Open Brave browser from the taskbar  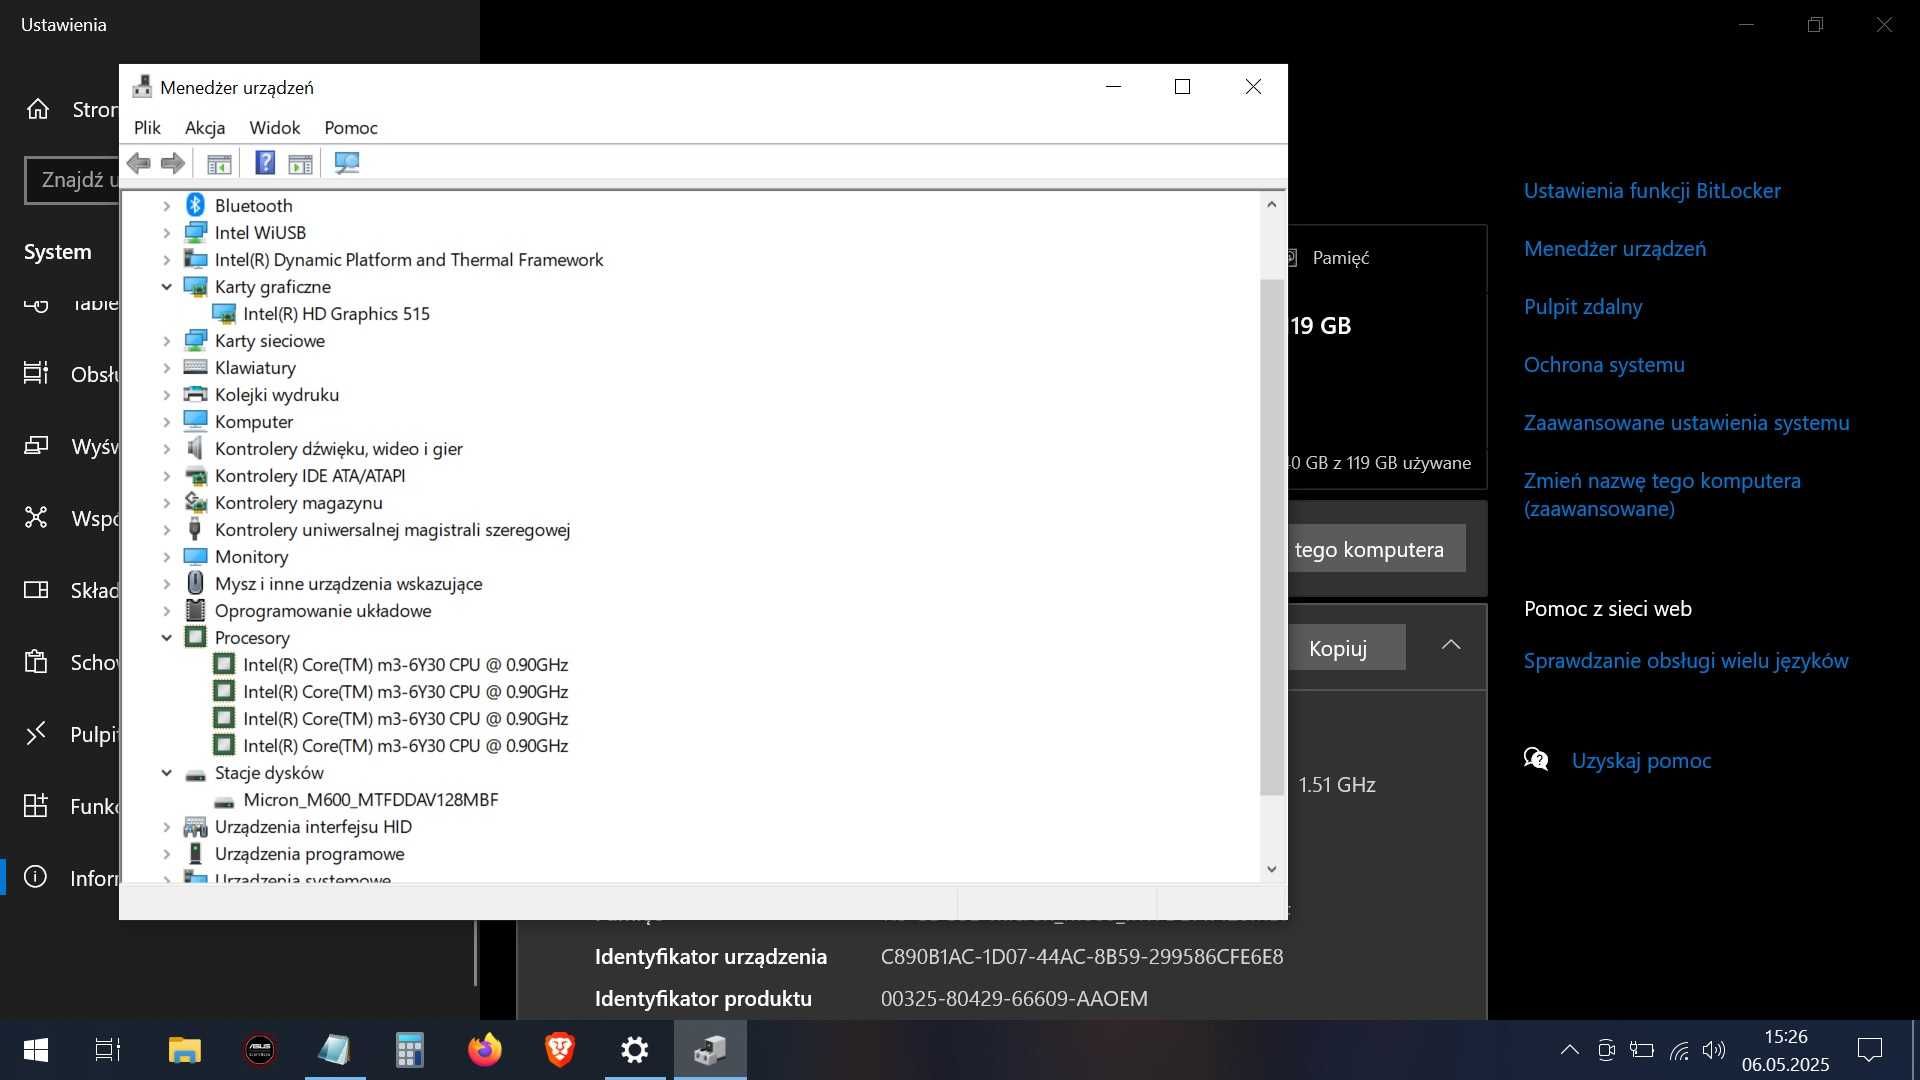tap(560, 1050)
